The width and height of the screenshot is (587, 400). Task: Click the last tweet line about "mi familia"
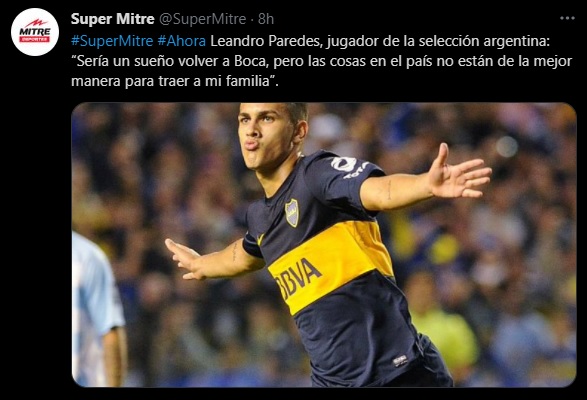point(175,81)
